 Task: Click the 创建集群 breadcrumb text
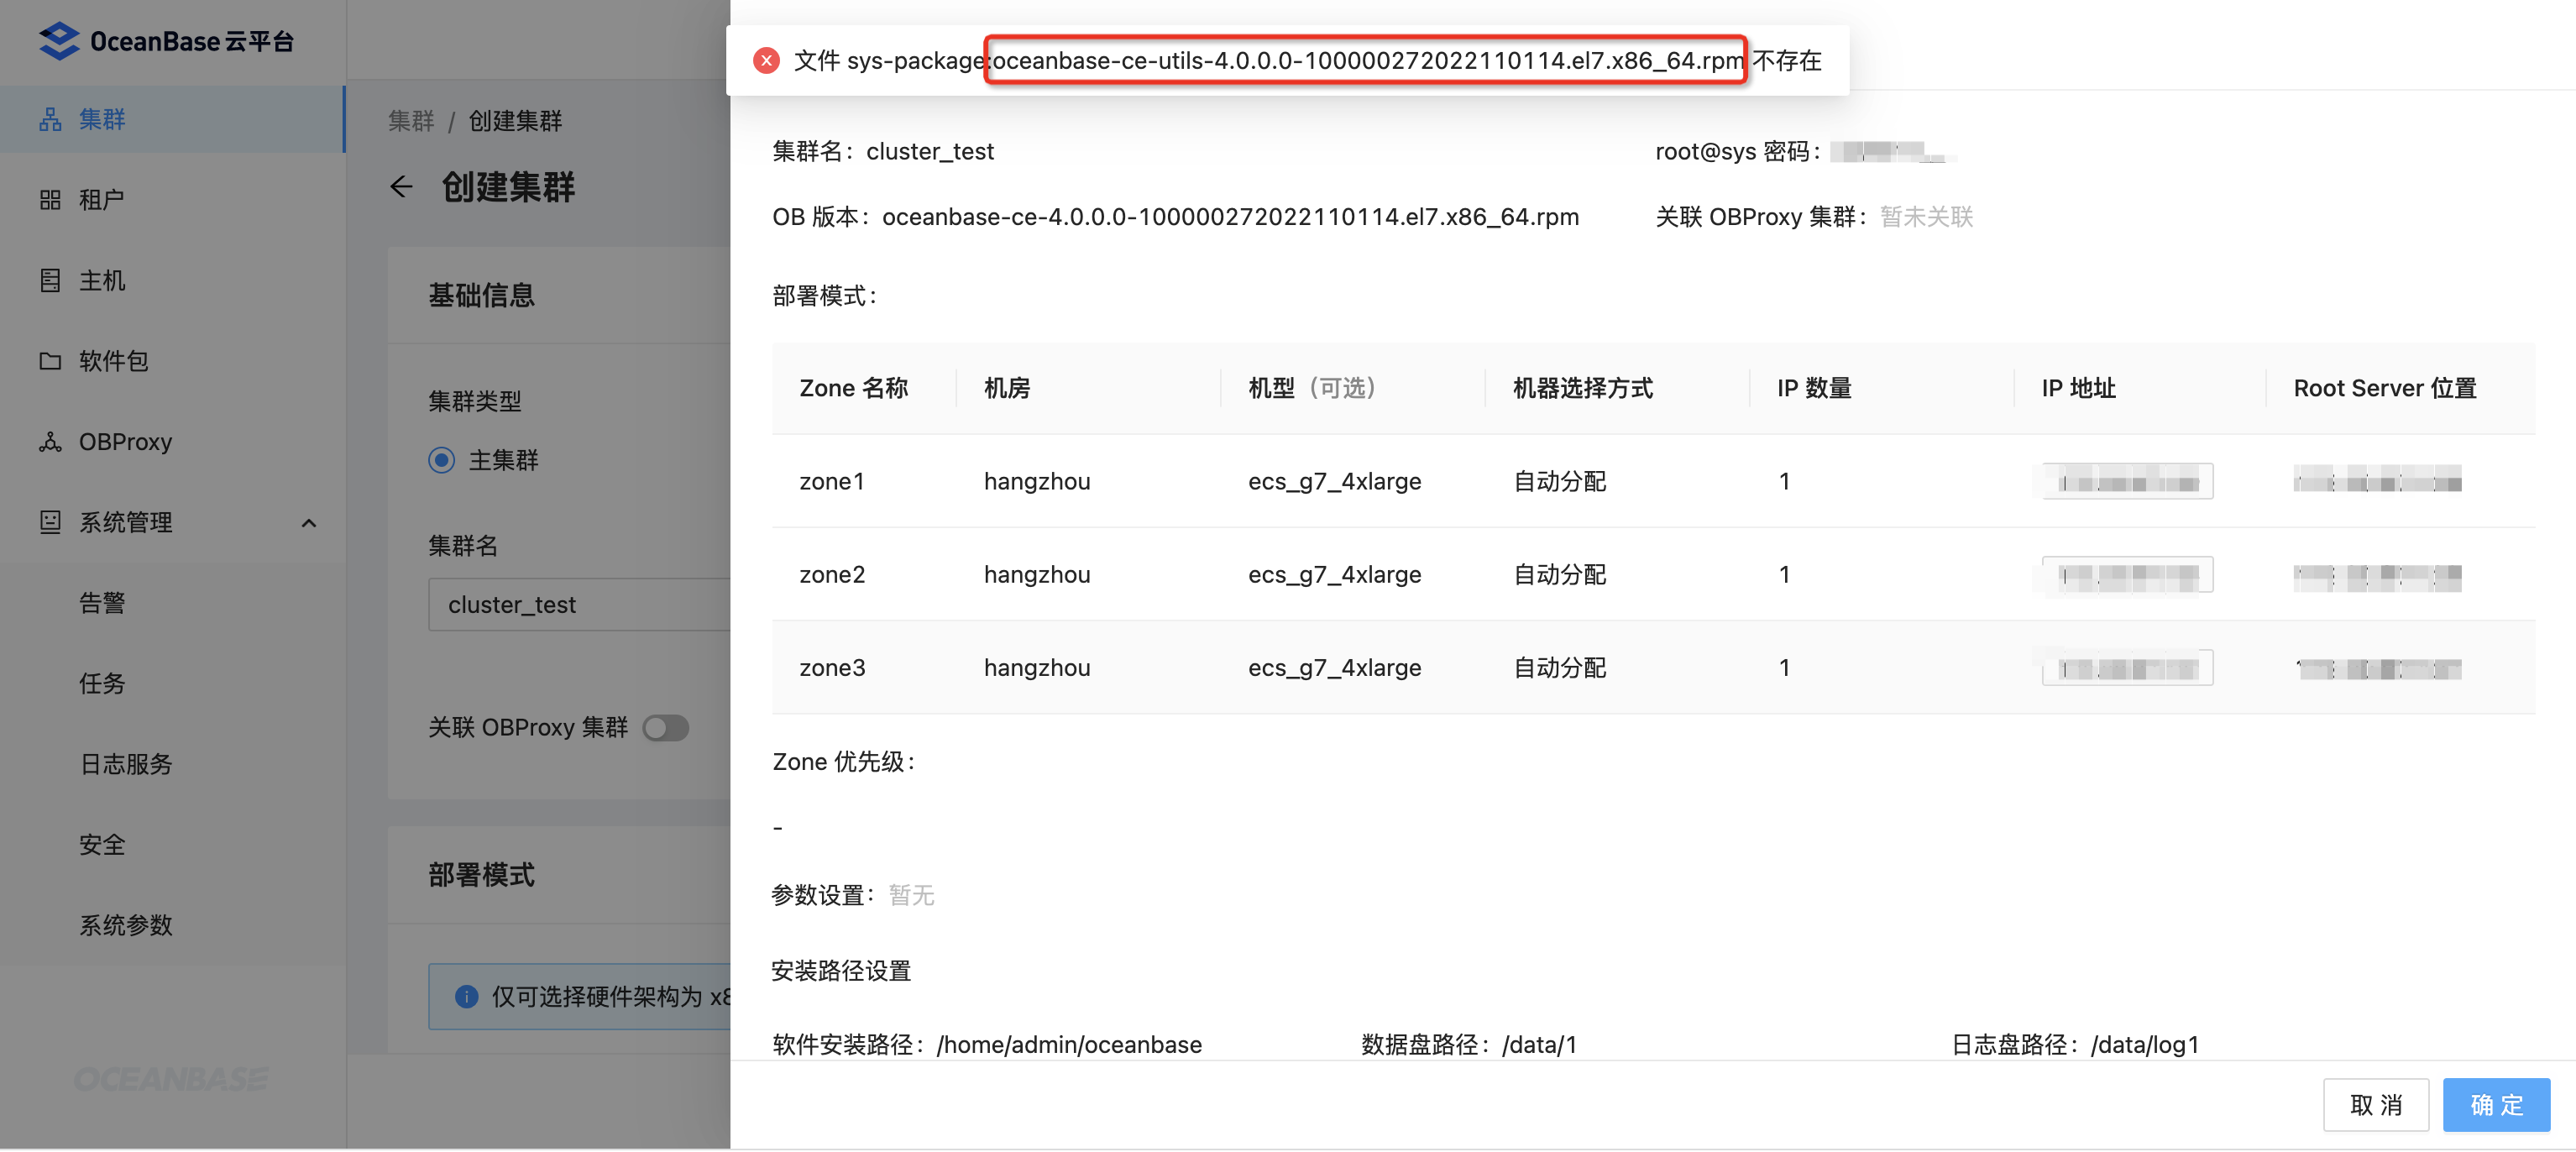515,121
